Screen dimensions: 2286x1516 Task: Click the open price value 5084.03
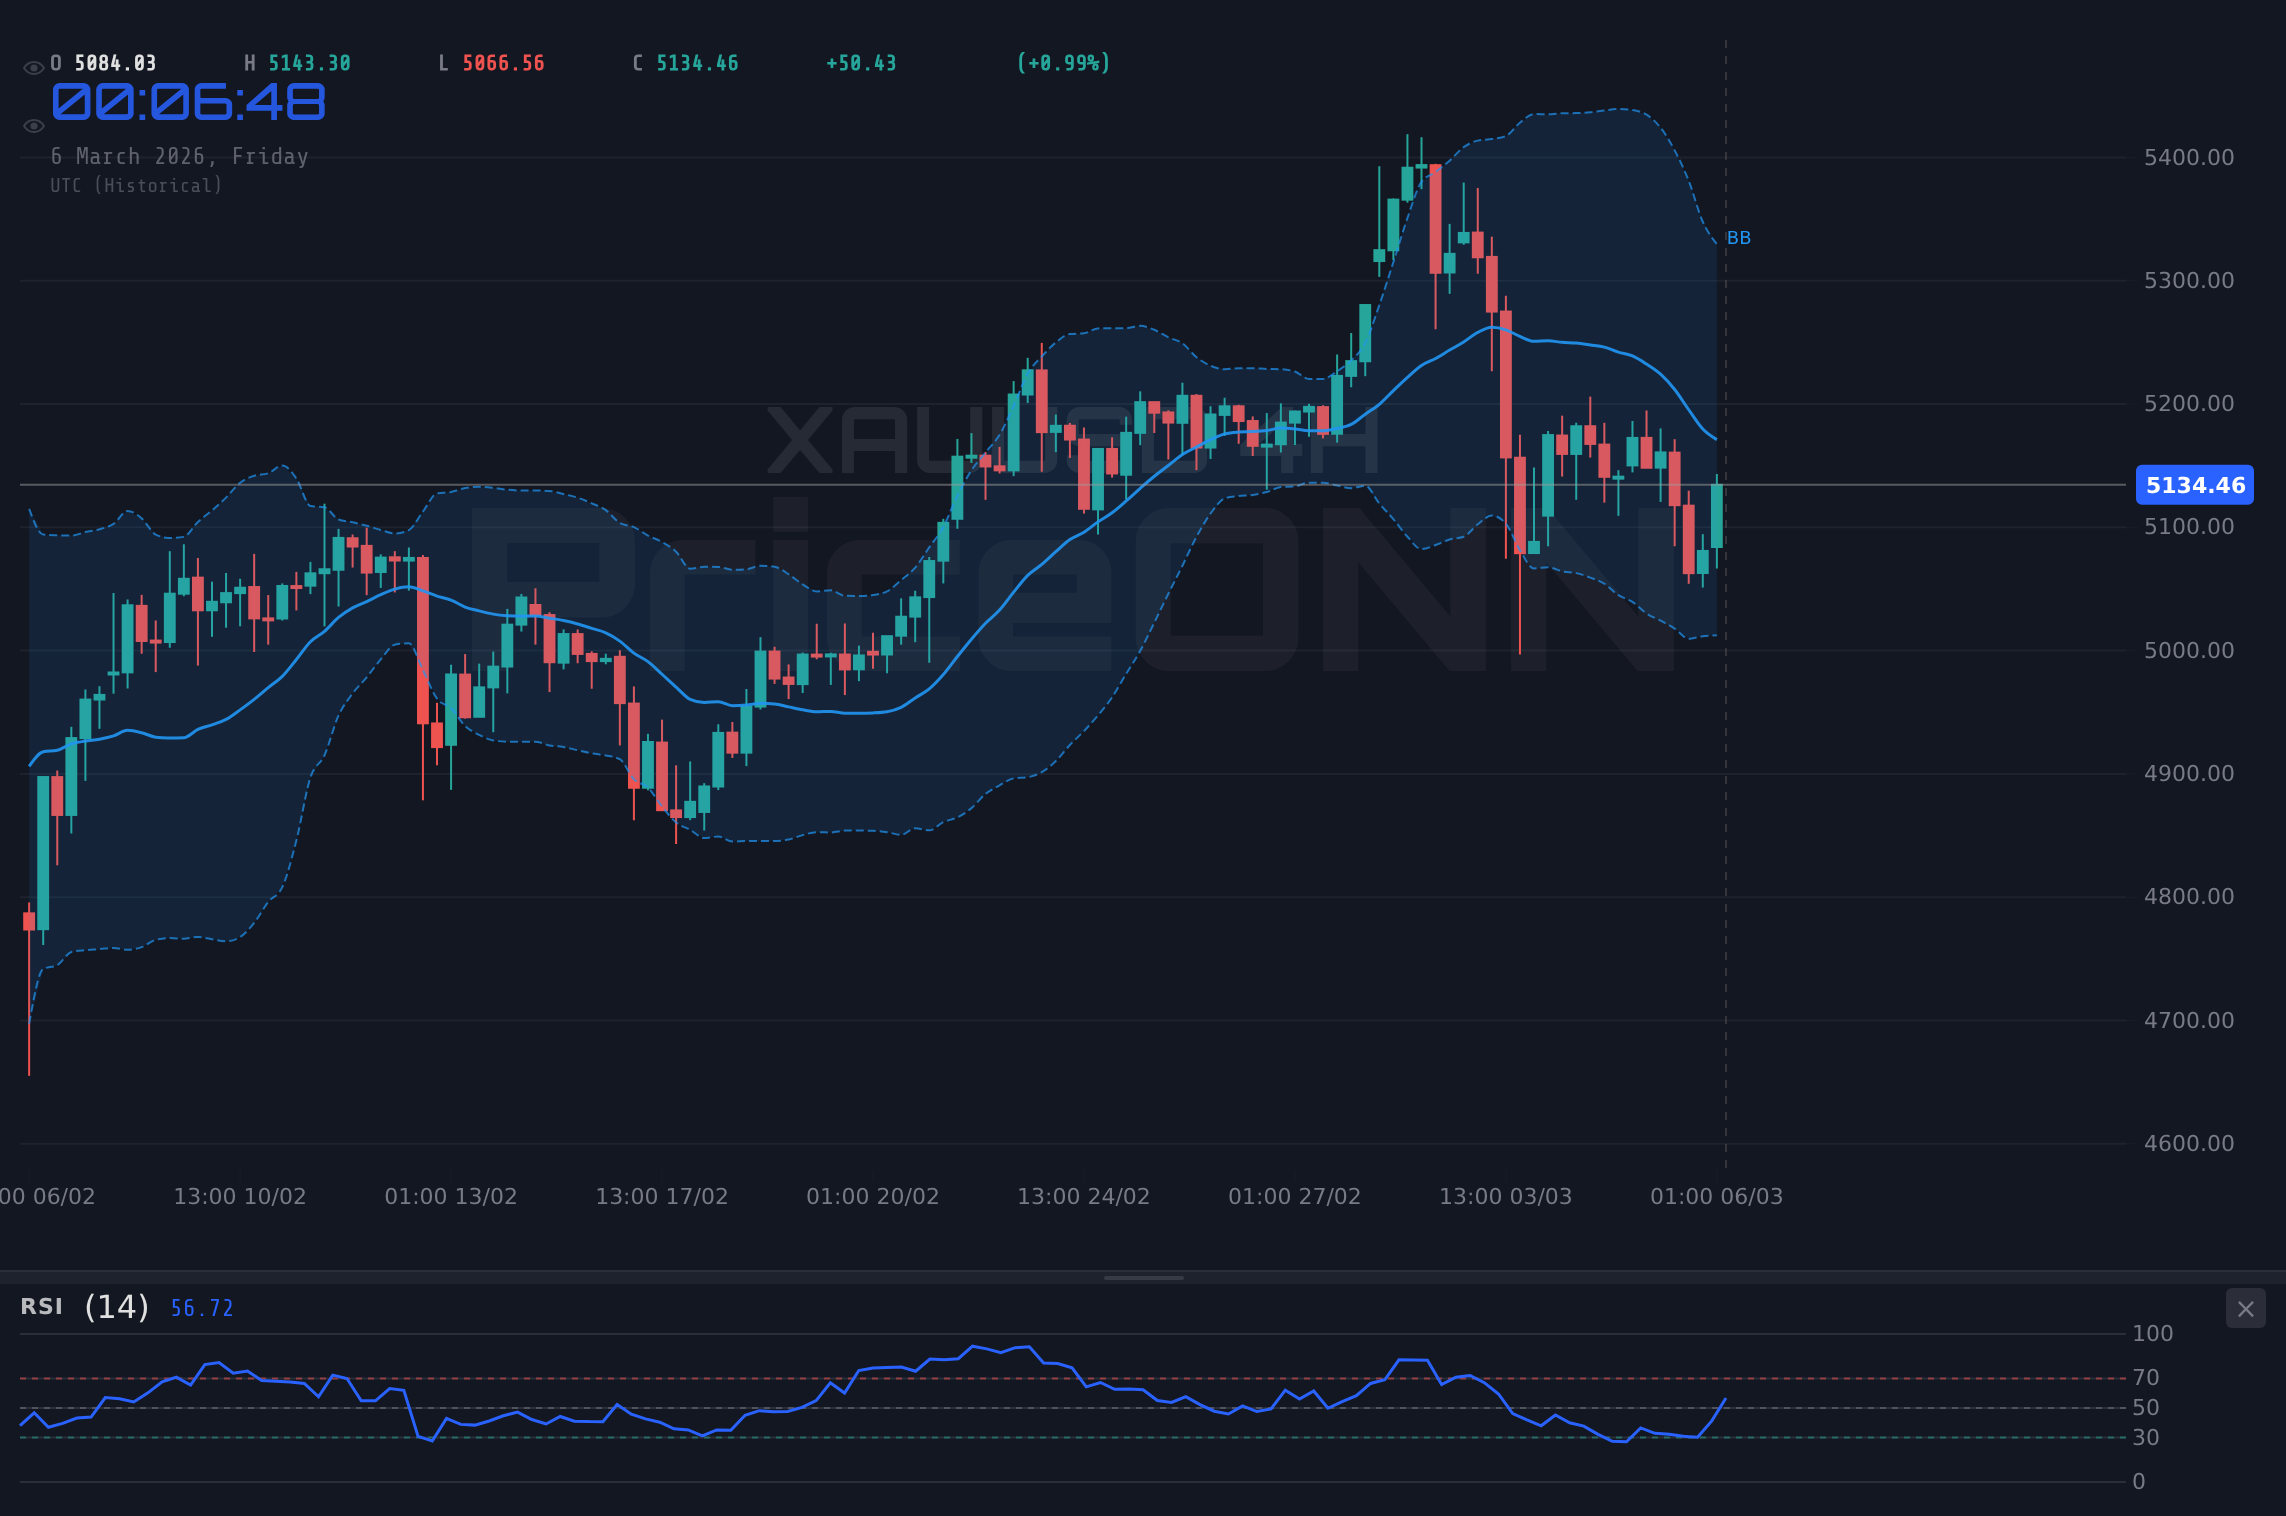(115, 63)
